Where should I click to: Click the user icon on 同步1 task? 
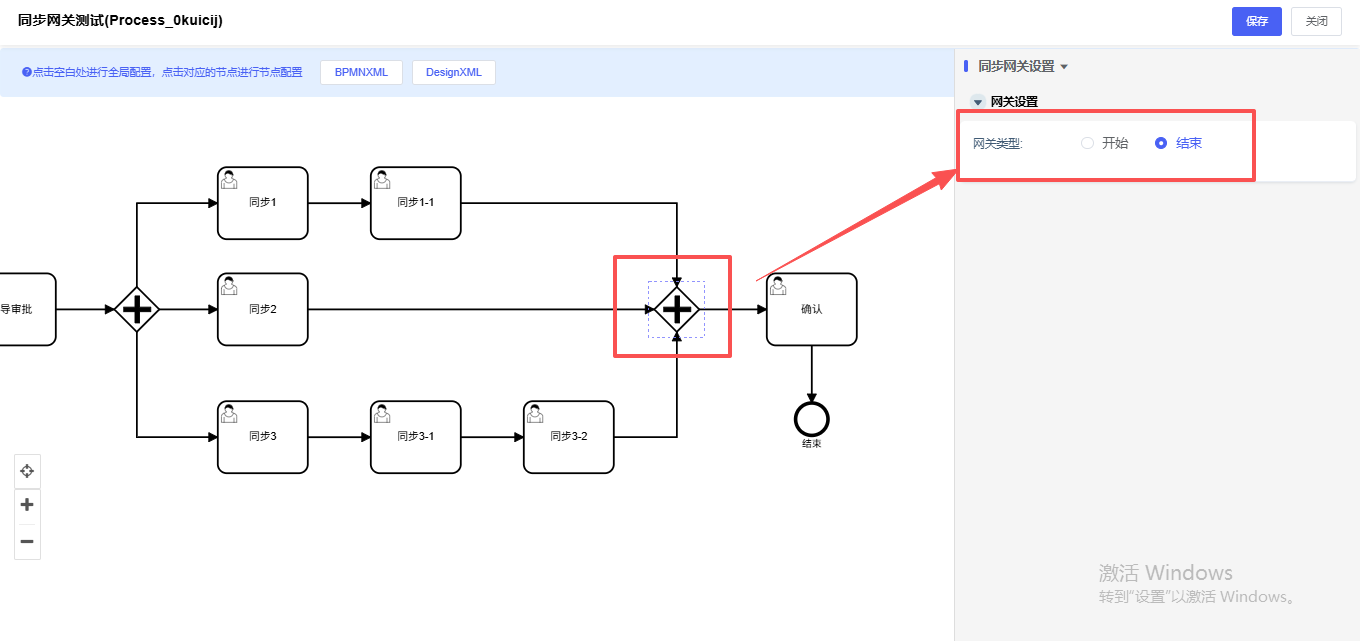229,179
